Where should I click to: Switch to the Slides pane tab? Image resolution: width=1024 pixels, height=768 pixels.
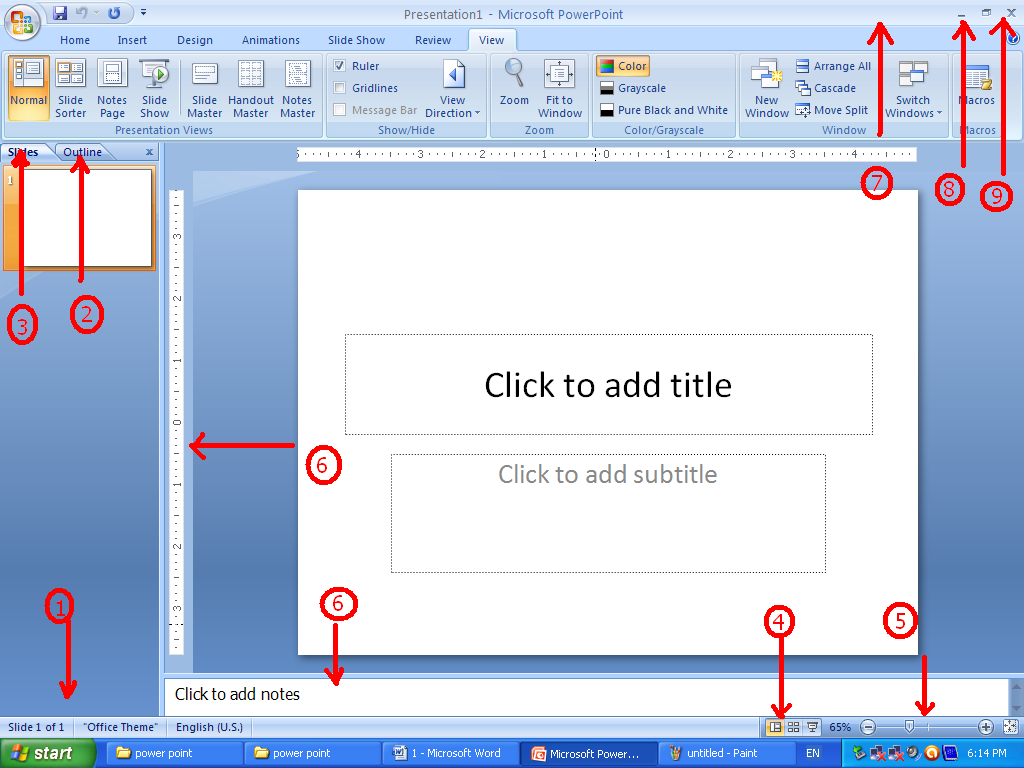(24, 152)
